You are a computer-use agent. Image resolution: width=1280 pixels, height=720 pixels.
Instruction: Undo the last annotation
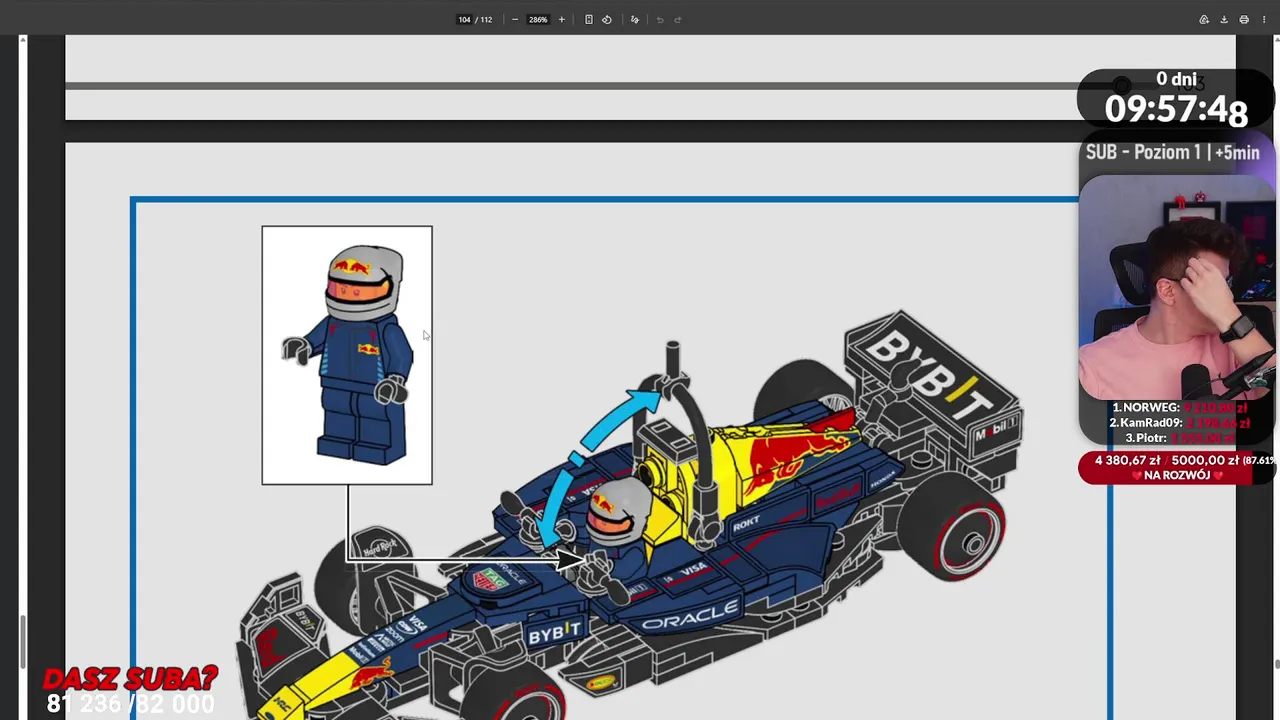click(660, 19)
